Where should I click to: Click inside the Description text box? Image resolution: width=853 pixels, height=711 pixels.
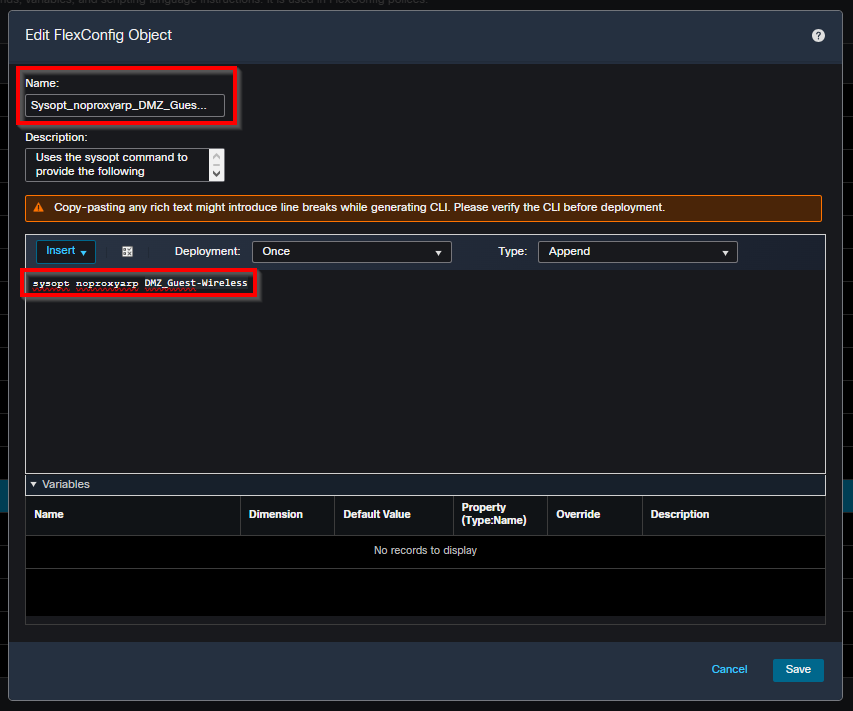coord(116,164)
